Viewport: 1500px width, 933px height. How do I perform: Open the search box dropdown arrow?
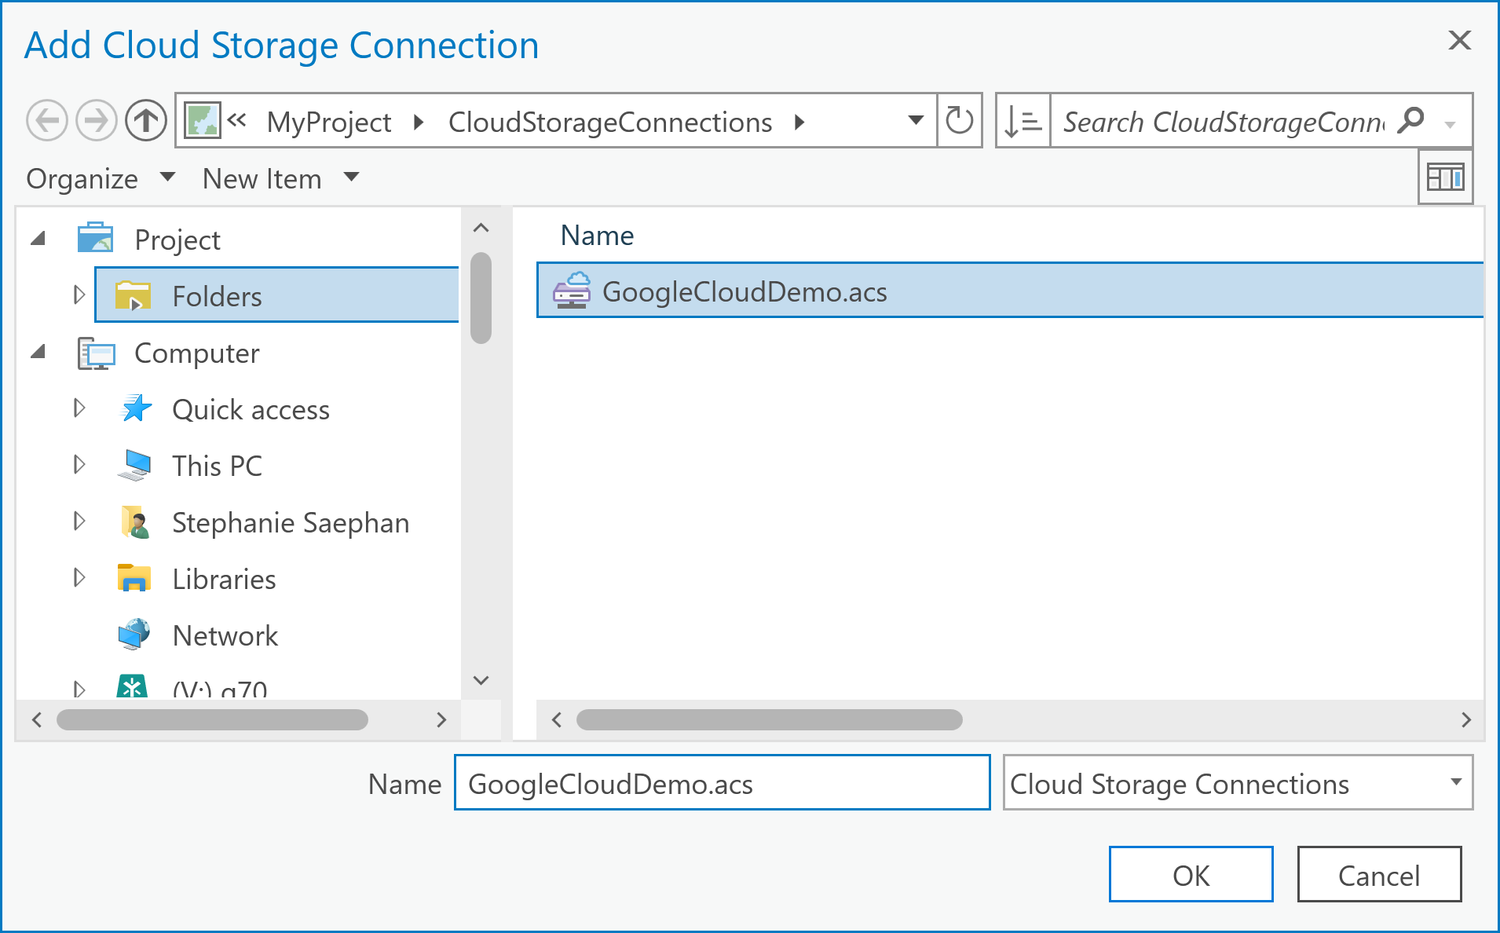[x=1451, y=123]
